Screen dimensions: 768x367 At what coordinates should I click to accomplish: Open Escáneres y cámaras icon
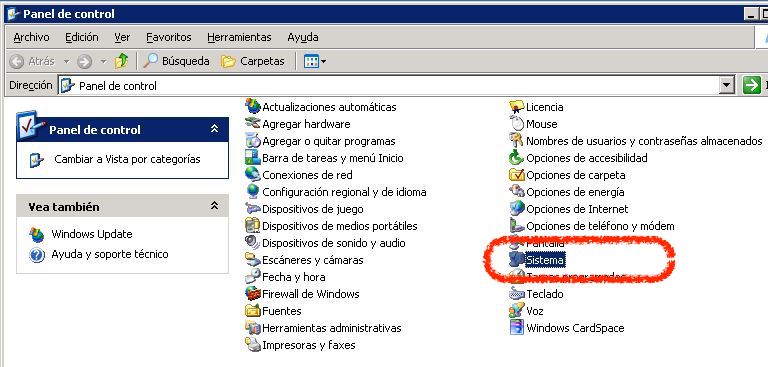tap(253, 260)
